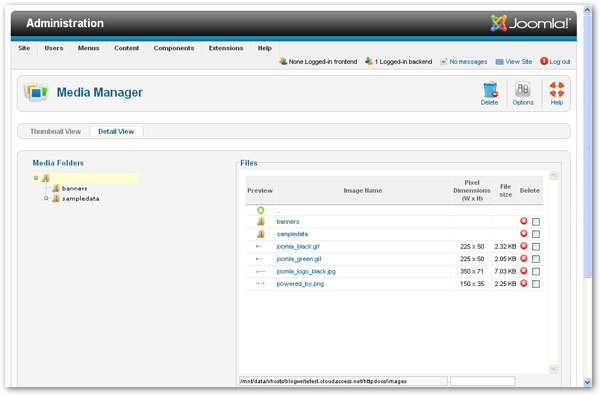Open the Help menu in menu bar

click(264, 48)
